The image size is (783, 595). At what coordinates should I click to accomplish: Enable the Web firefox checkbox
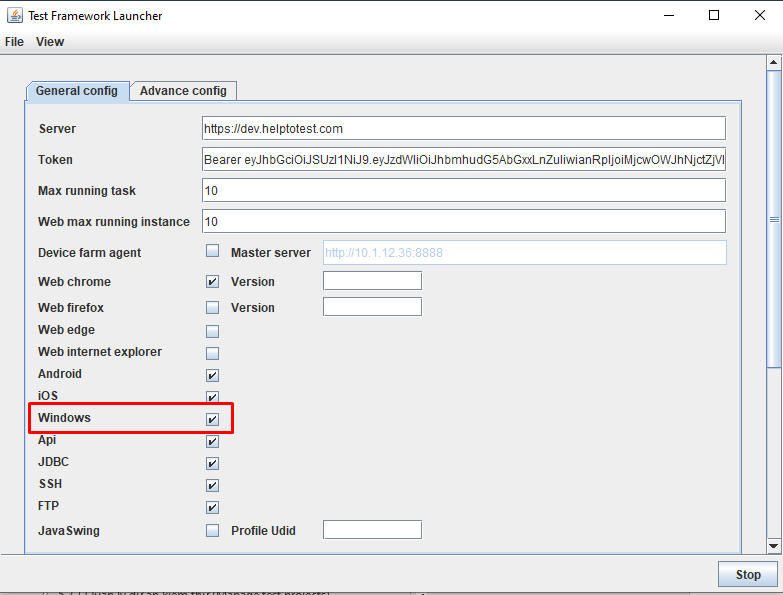[212, 307]
